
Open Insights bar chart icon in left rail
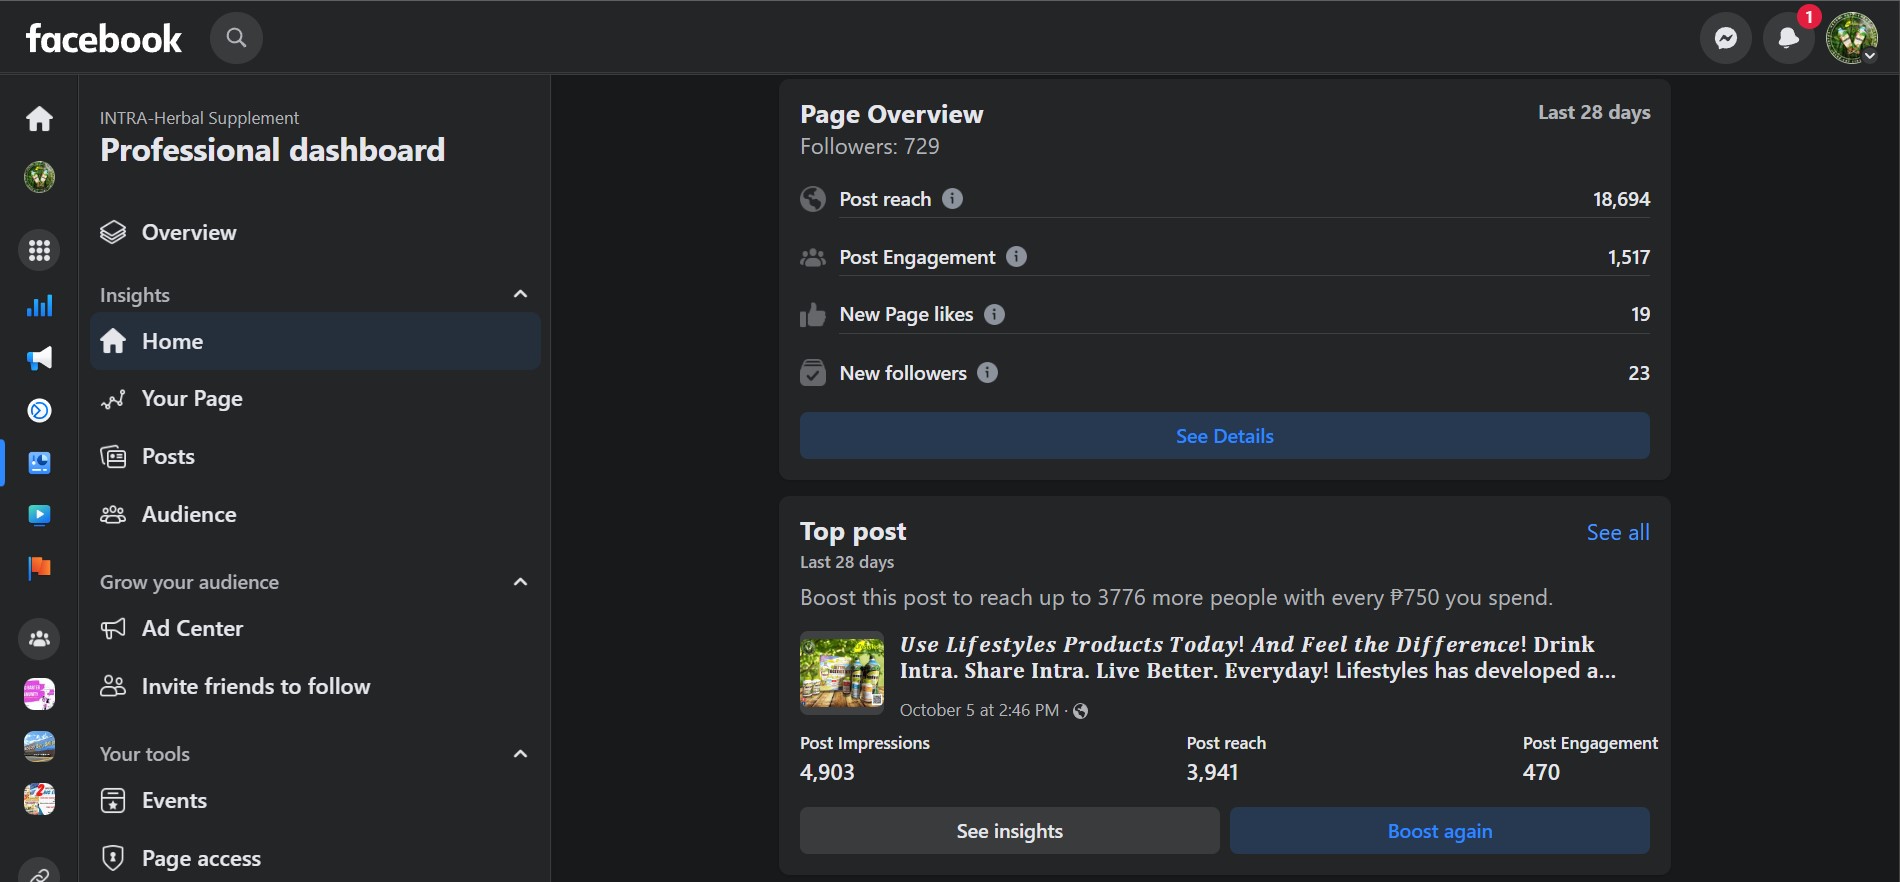pyautogui.click(x=39, y=306)
